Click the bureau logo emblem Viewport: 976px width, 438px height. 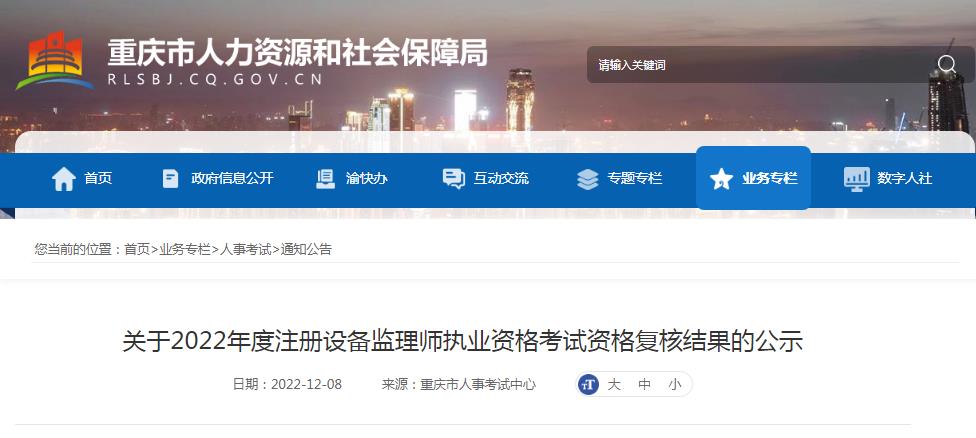coord(55,61)
